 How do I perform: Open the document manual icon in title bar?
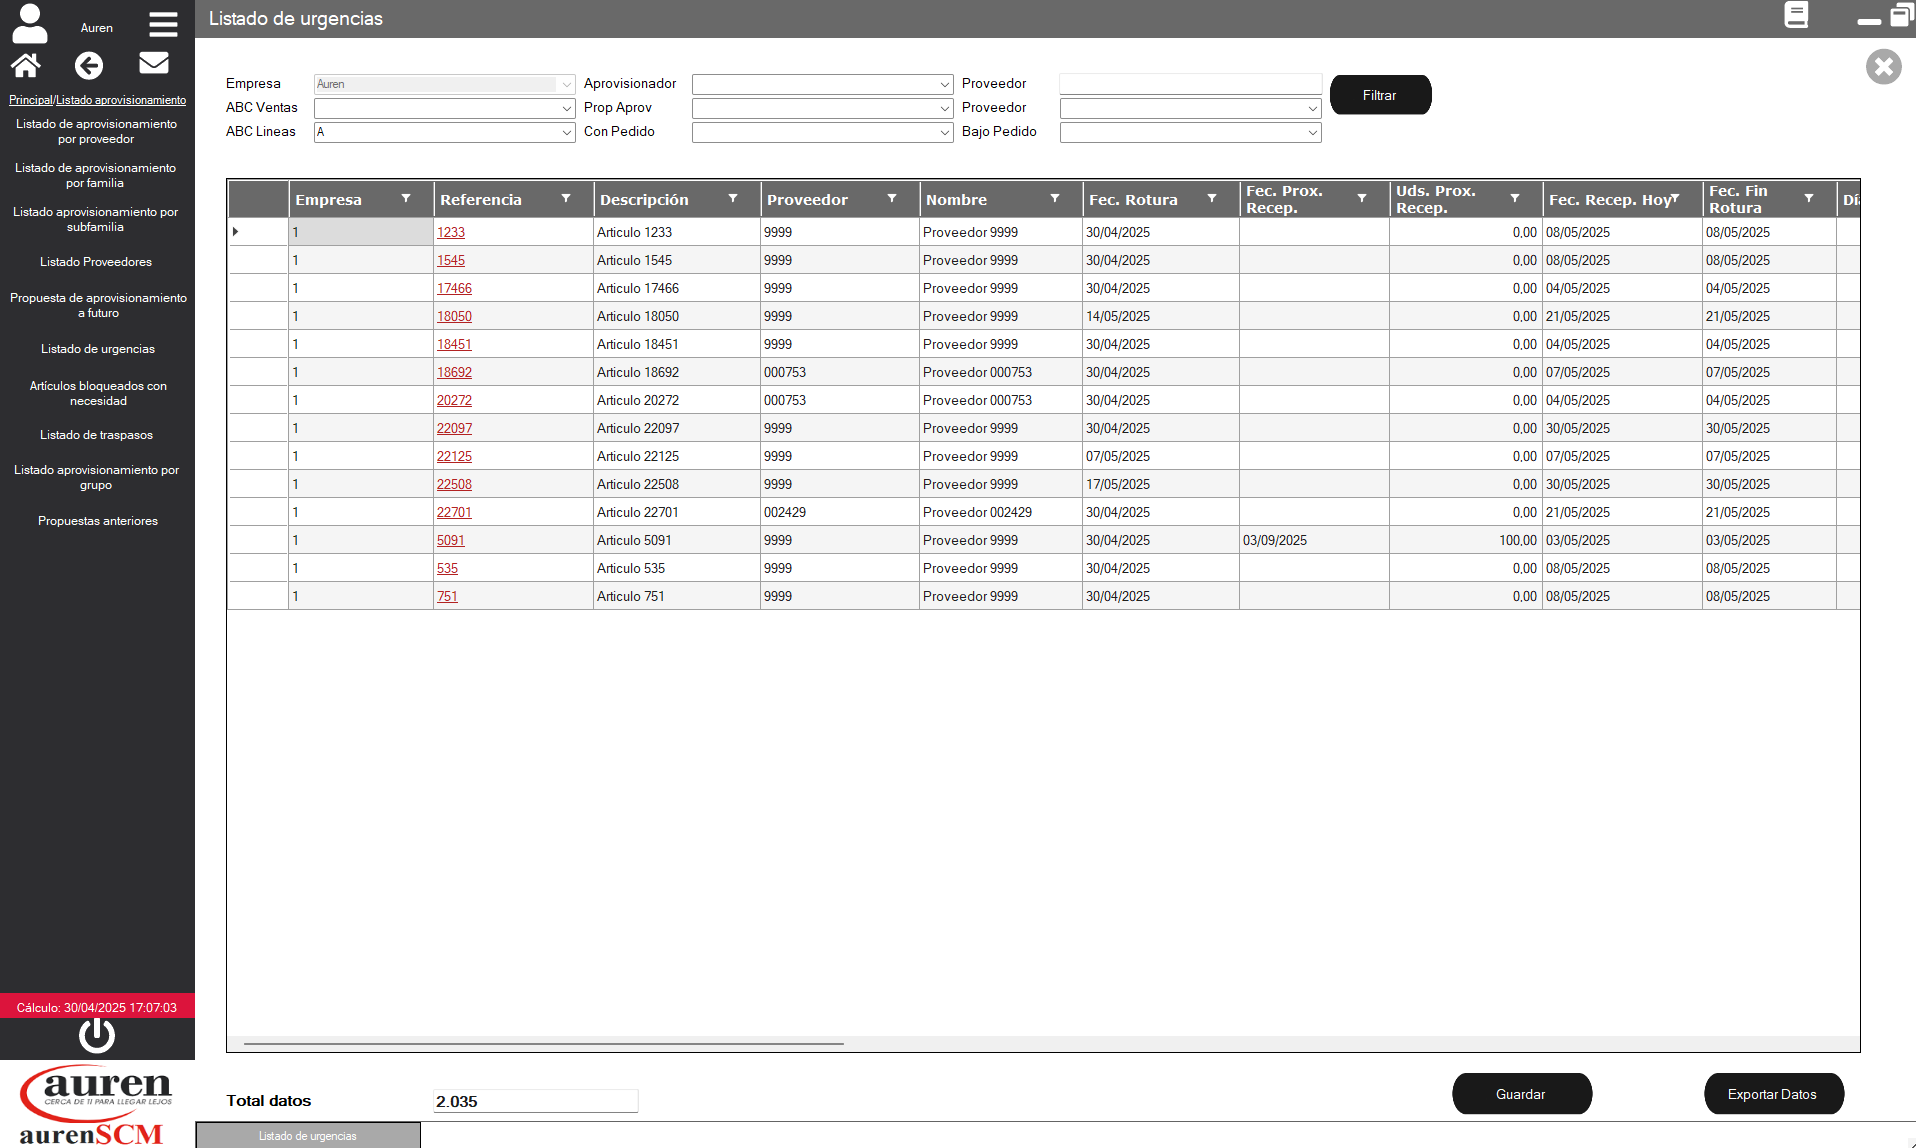[x=1796, y=15]
